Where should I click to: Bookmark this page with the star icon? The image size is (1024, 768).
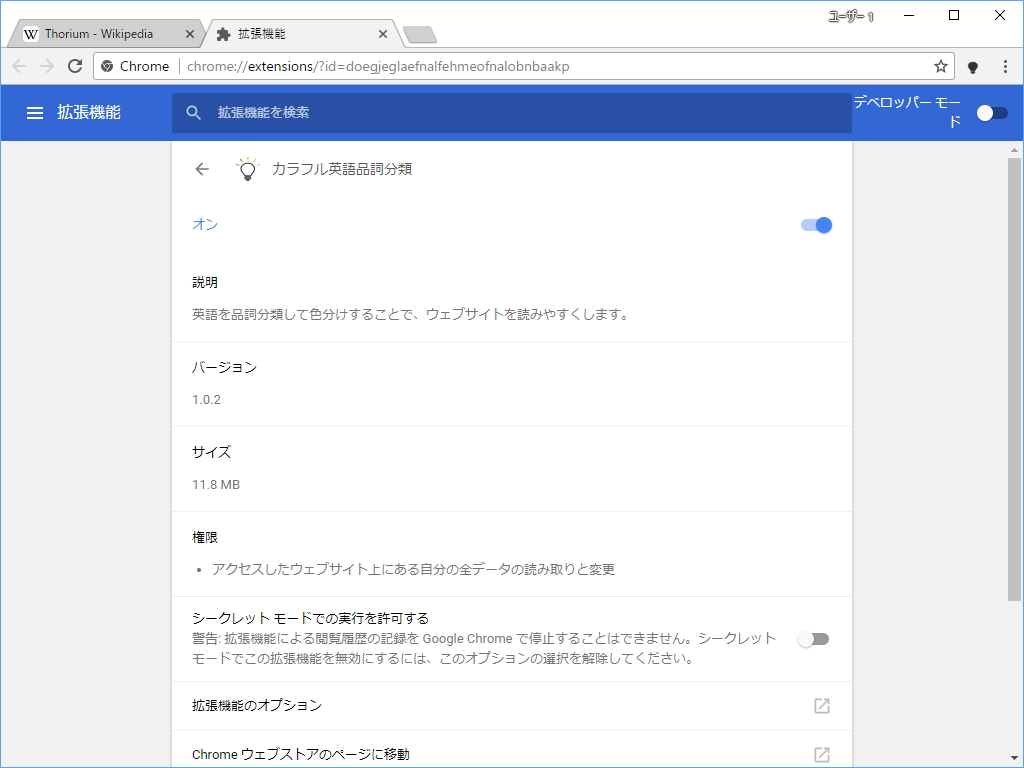point(940,66)
